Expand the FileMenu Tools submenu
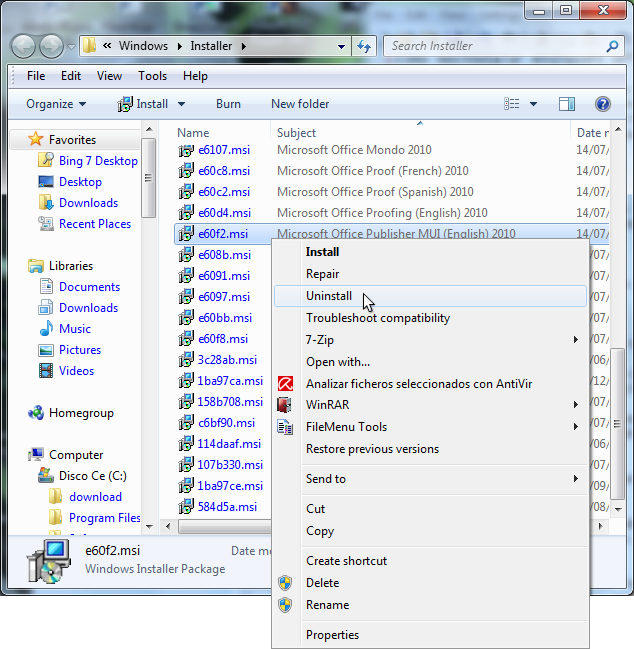 click(x=576, y=426)
